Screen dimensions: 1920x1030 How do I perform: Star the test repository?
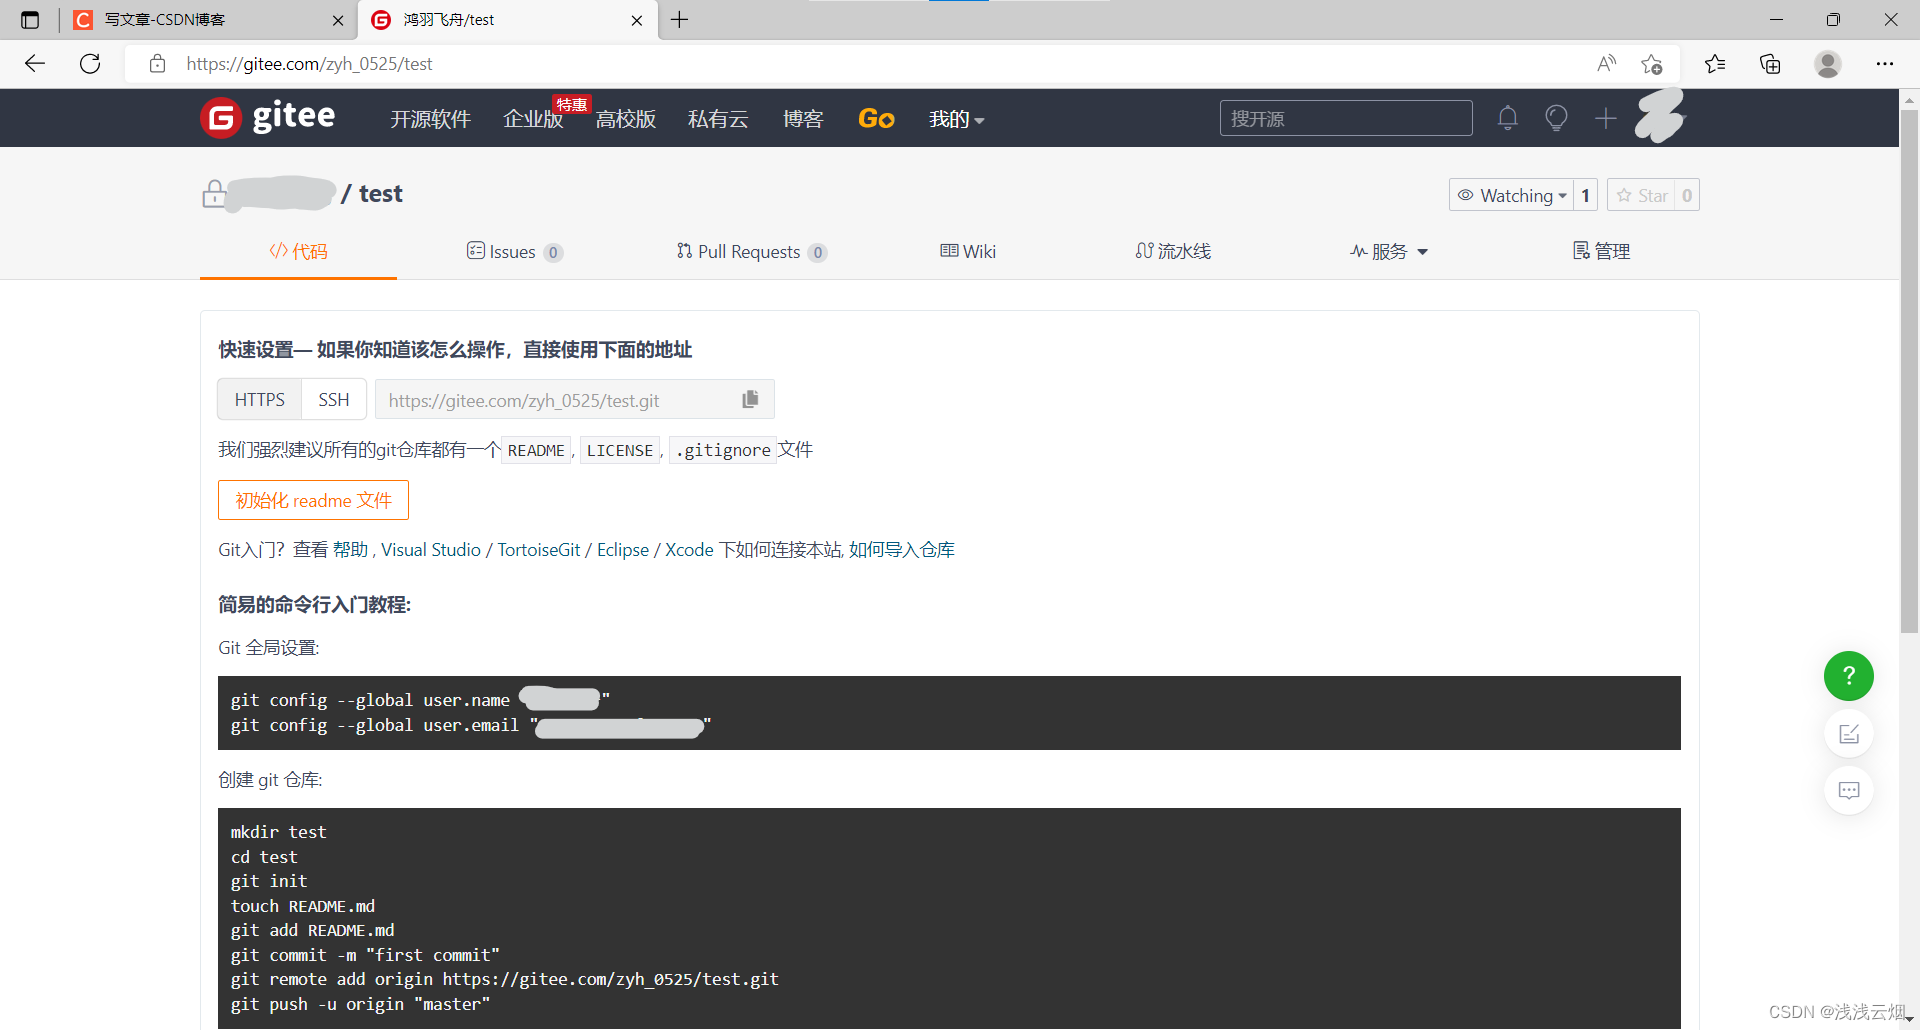1642,195
